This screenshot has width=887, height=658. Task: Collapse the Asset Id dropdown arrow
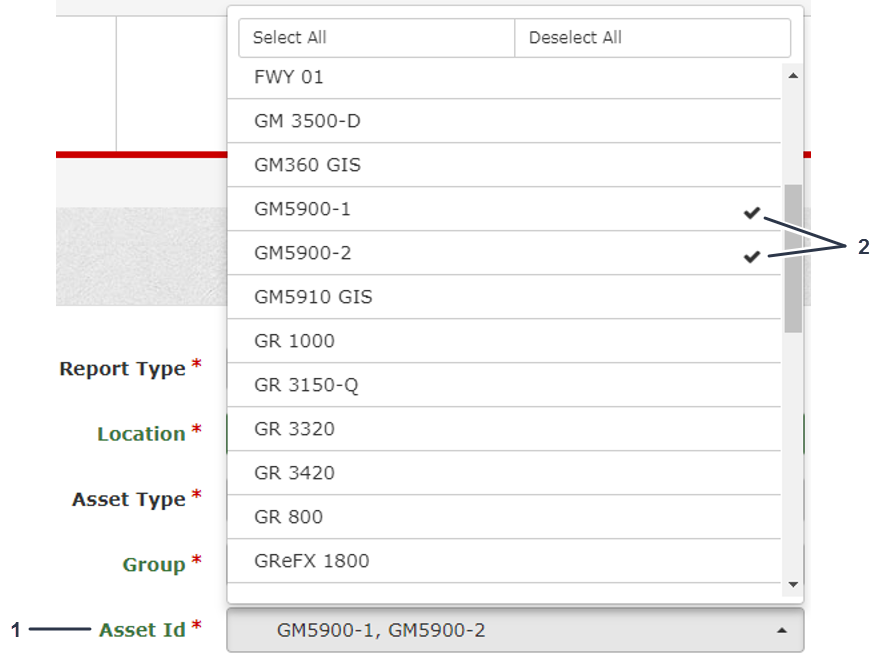click(782, 631)
